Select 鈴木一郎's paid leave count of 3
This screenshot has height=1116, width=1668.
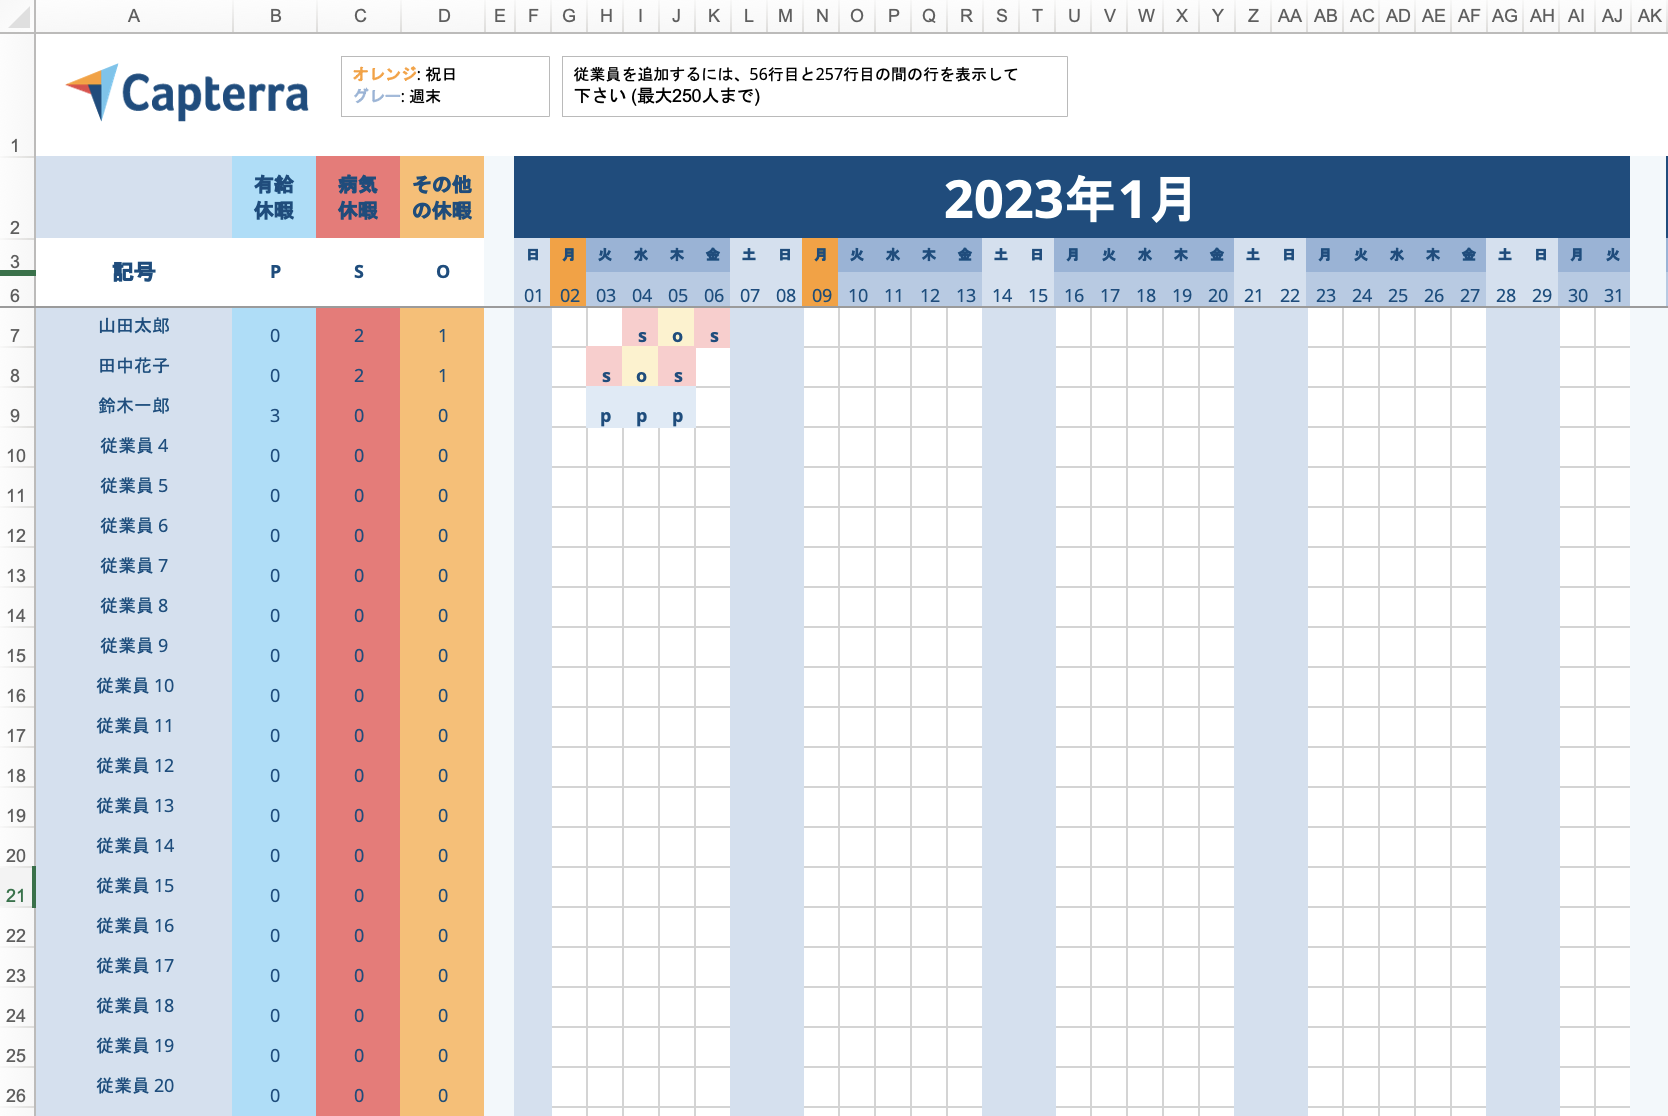tap(274, 416)
